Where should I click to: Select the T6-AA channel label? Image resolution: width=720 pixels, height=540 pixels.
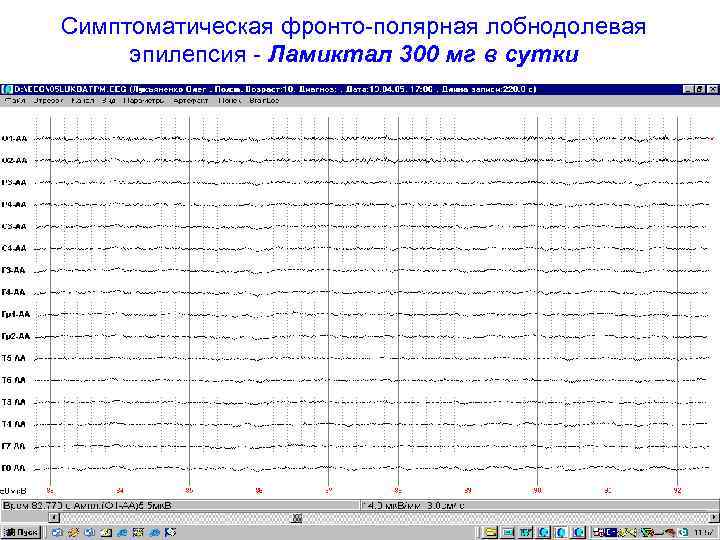[13, 380]
